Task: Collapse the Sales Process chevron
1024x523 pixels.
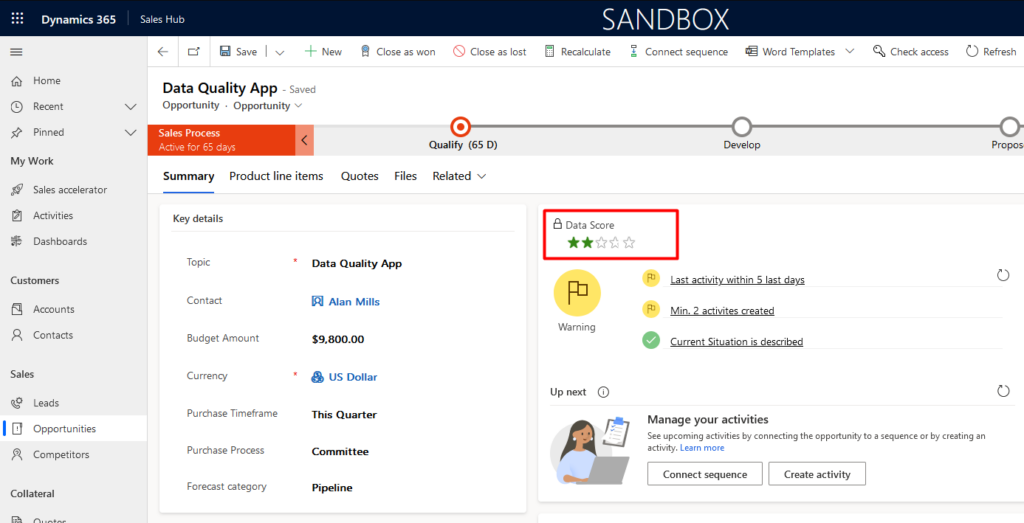Action: click(x=304, y=140)
